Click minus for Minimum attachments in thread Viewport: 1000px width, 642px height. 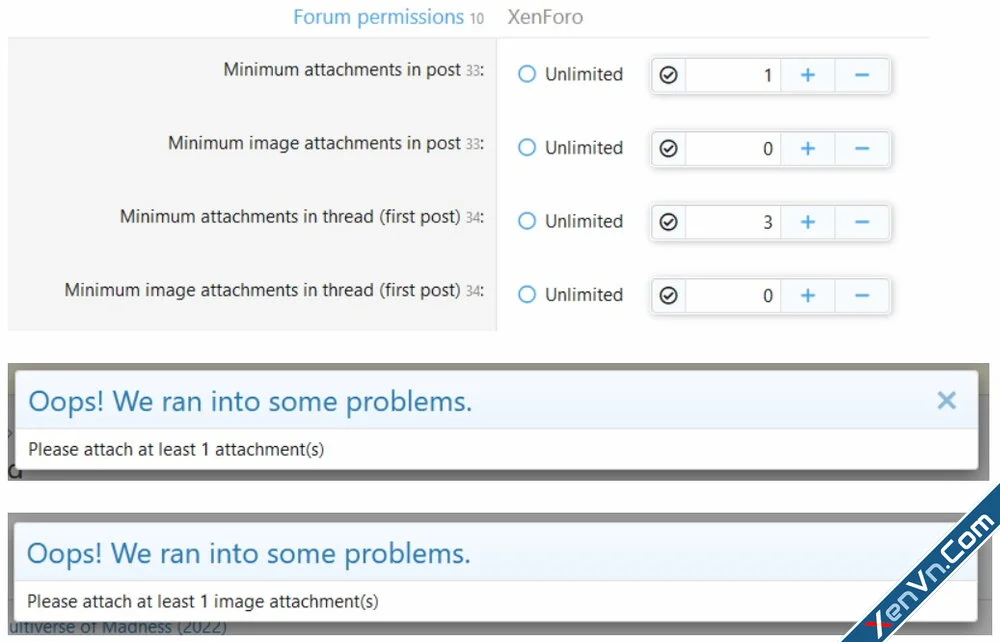[861, 221]
